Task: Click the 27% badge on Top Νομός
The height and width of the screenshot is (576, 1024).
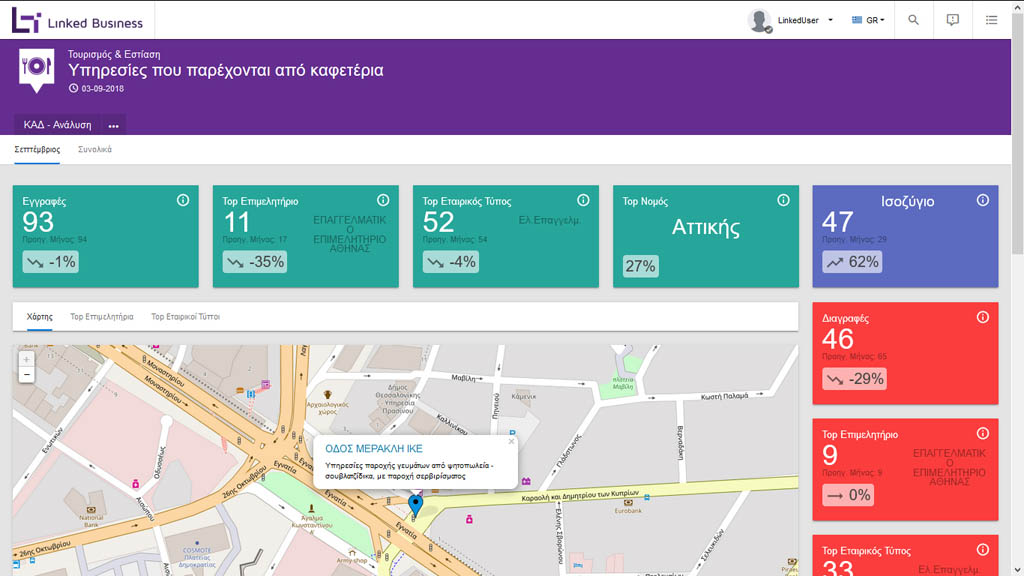Action: [x=640, y=266]
